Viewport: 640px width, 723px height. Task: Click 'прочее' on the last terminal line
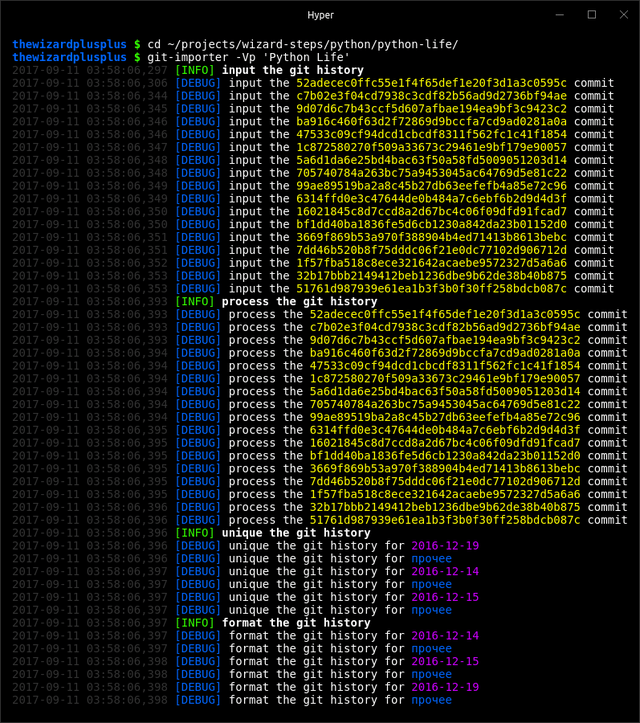tap(432, 700)
